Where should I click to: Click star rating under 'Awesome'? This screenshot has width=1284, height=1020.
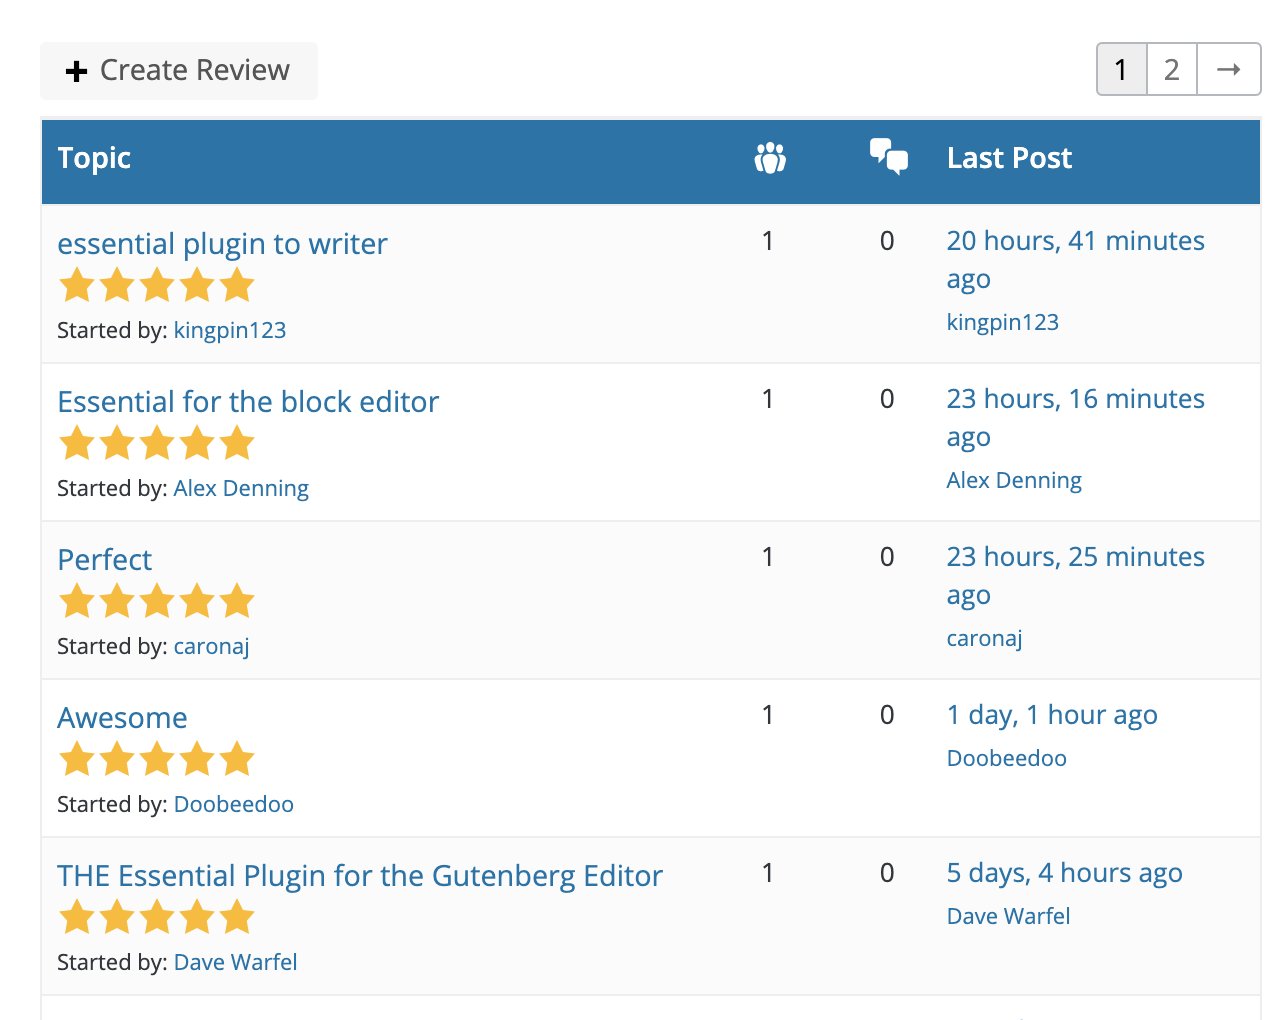pos(157,760)
